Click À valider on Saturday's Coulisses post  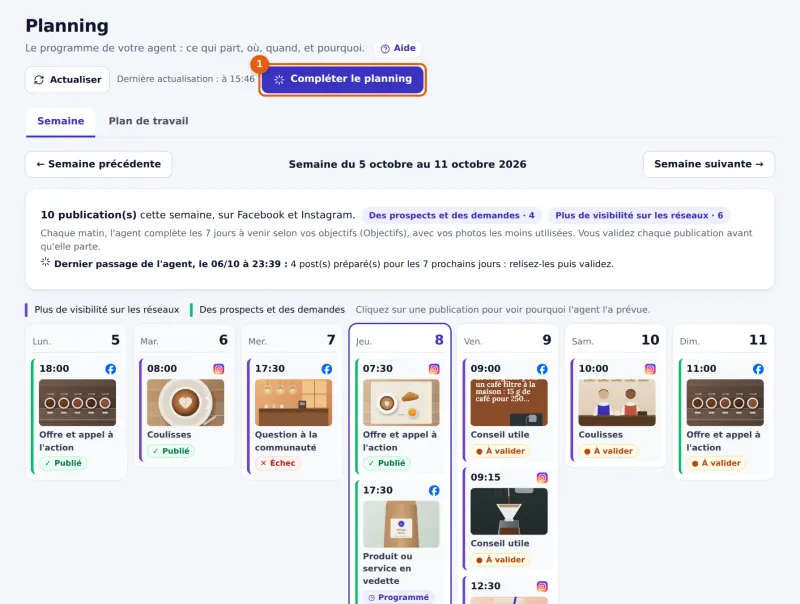608,451
